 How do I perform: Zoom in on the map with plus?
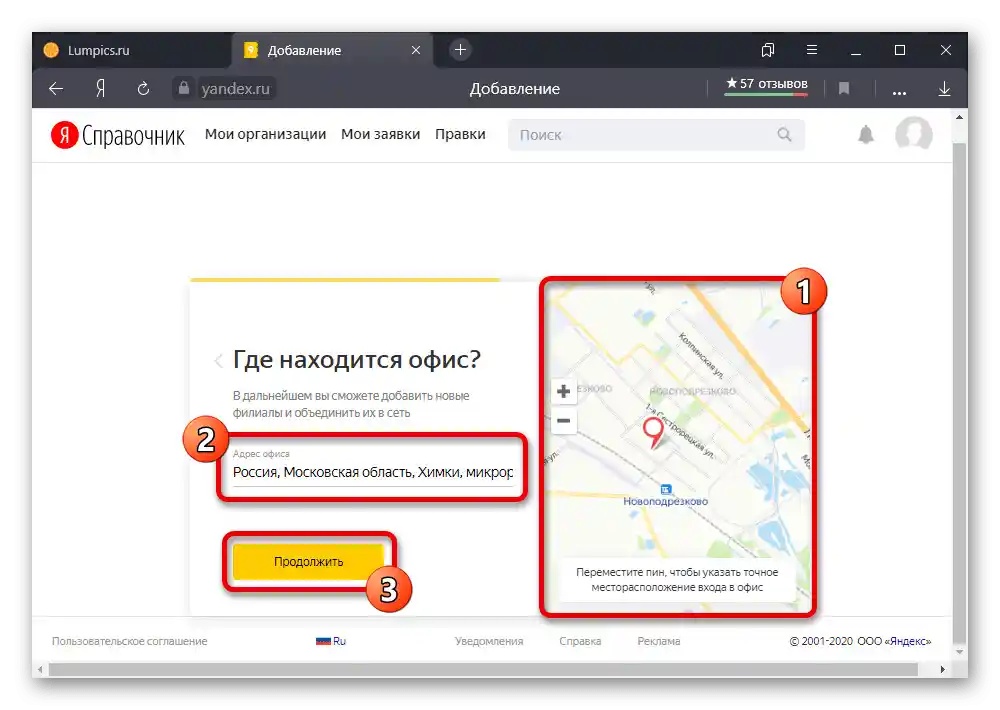(563, 391)
